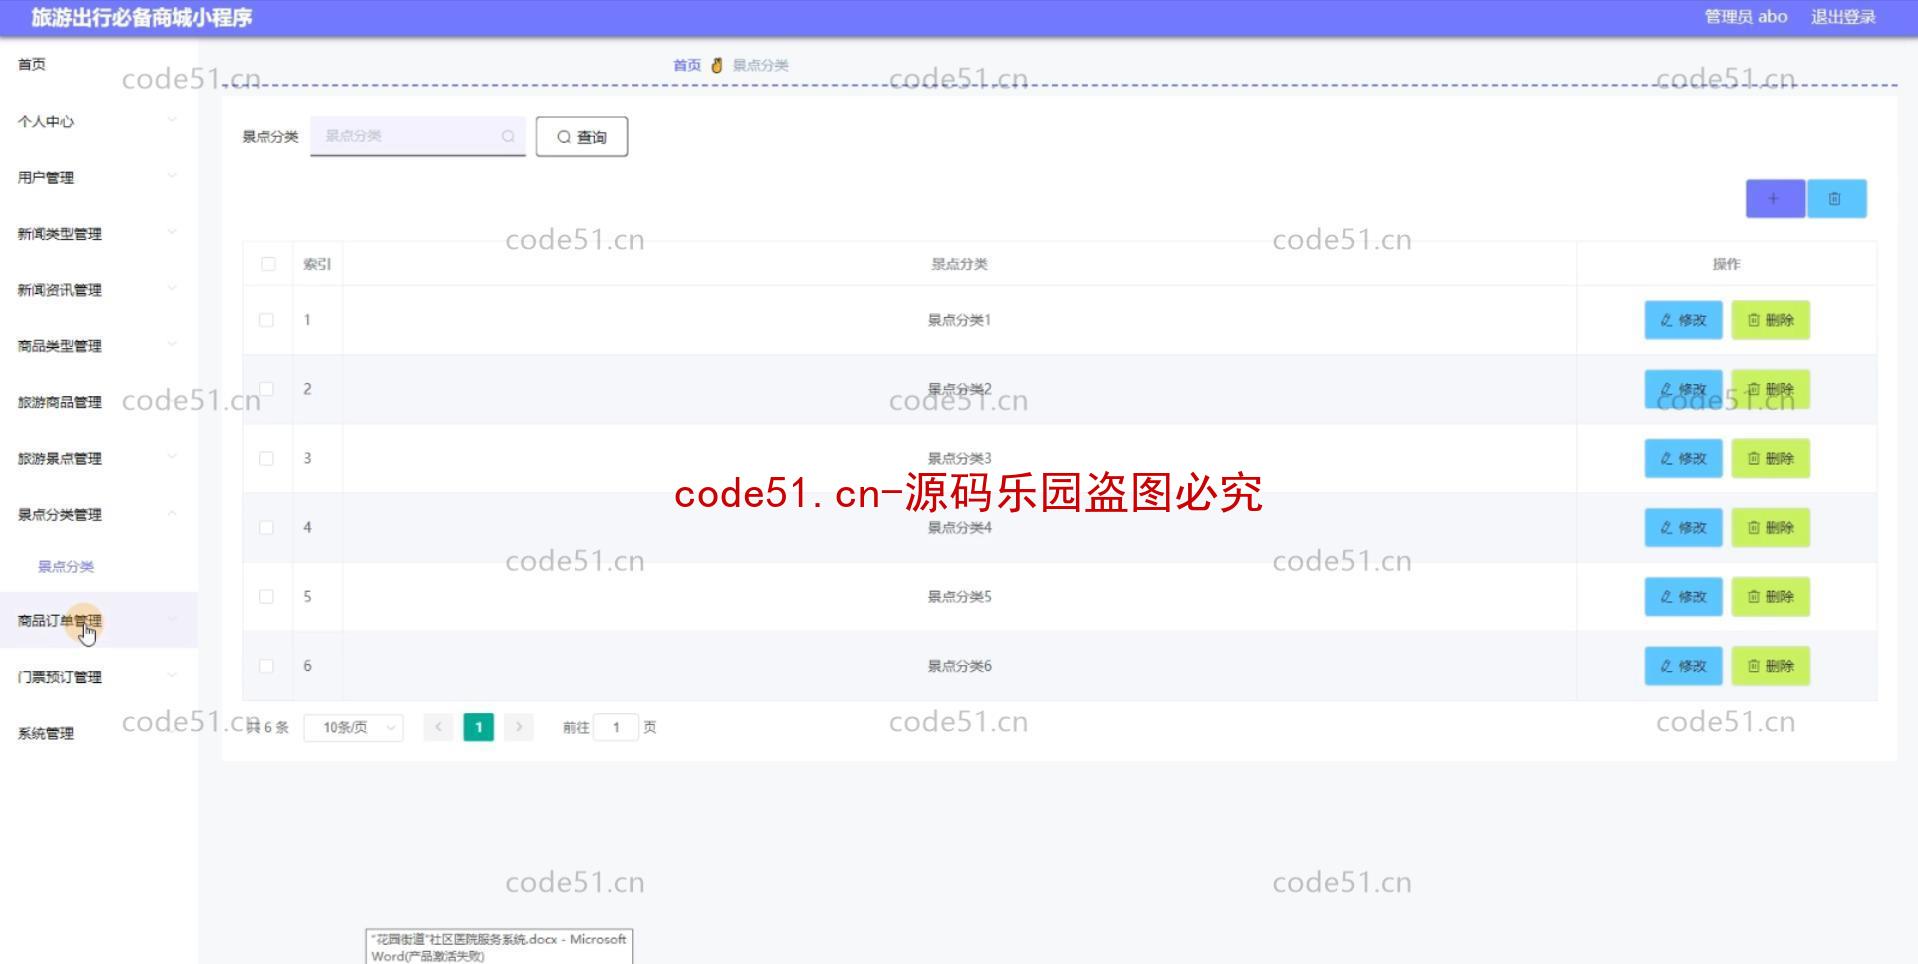Check the checkbox for row 5
The width and height of the screenshot is (1918, 964).
[266, 596]
